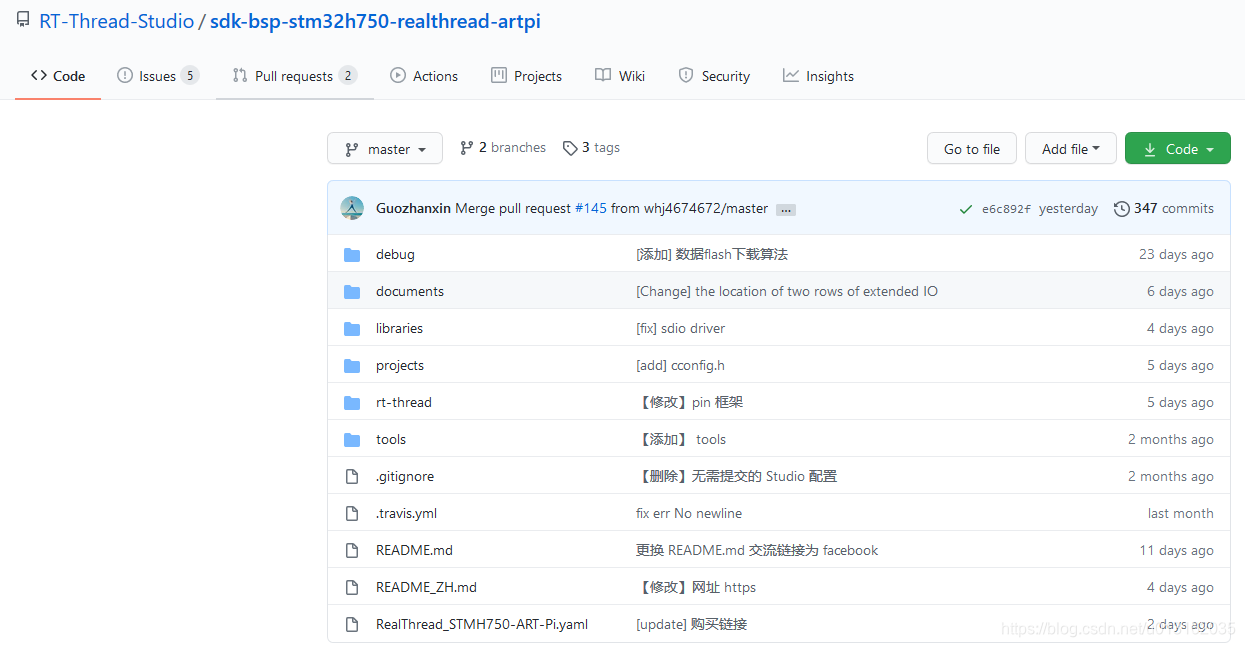Expand the commit message ellipsis button
Viewport: 1245px width, 647px height.
(786, 210)
